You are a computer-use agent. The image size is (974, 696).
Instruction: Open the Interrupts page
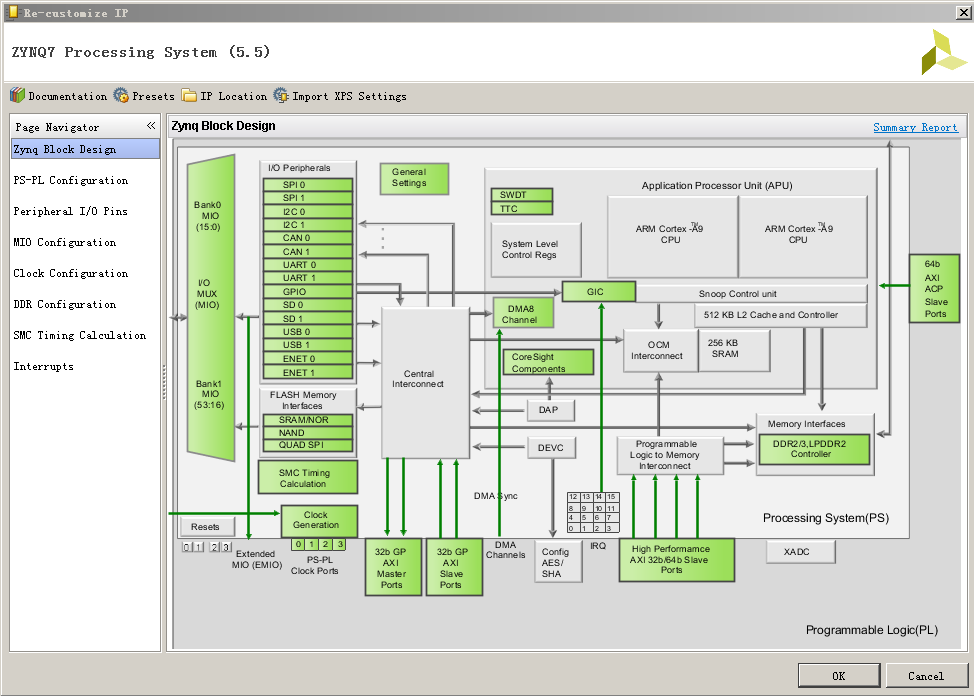click(x=42, y=366)
